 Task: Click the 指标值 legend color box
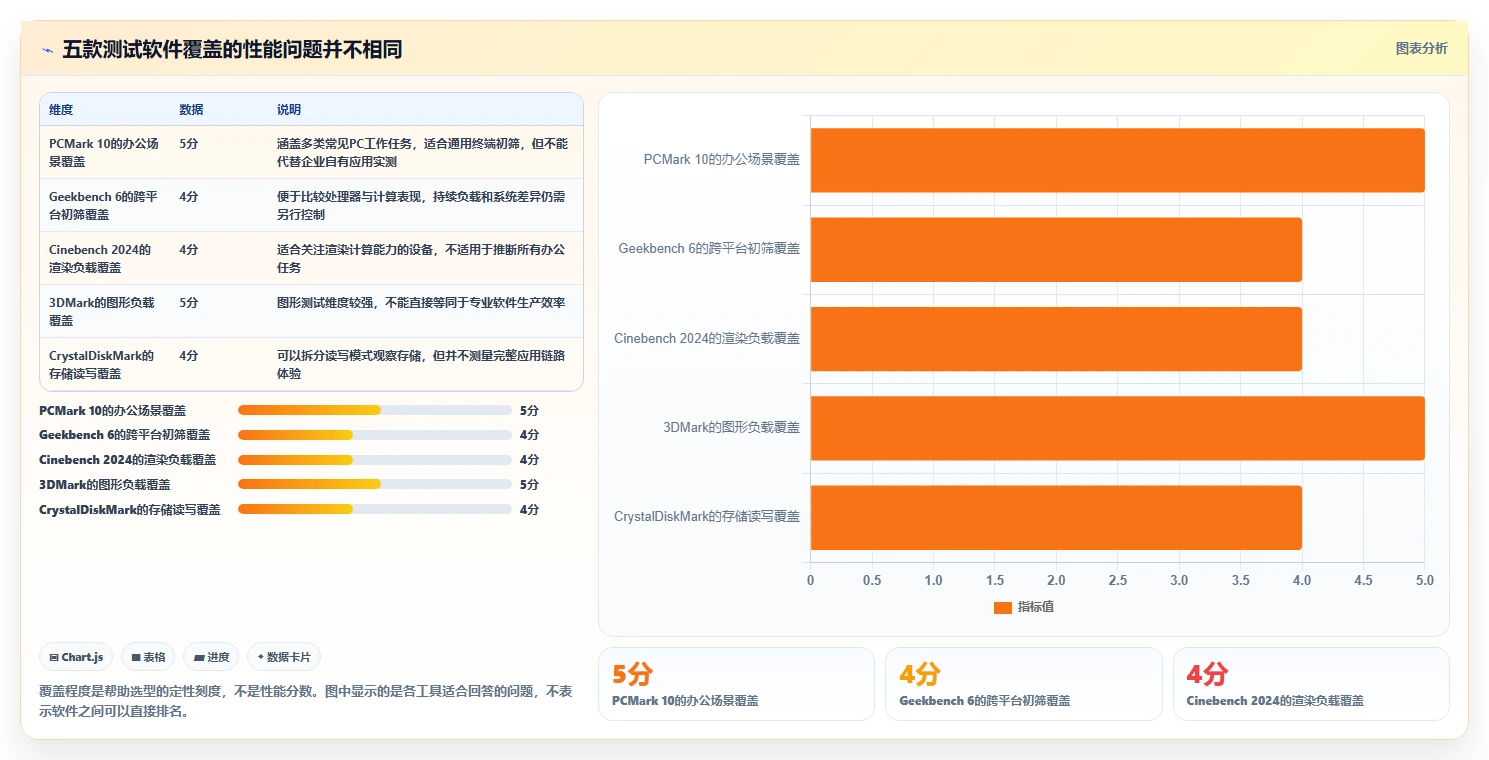pos(1003,608)
